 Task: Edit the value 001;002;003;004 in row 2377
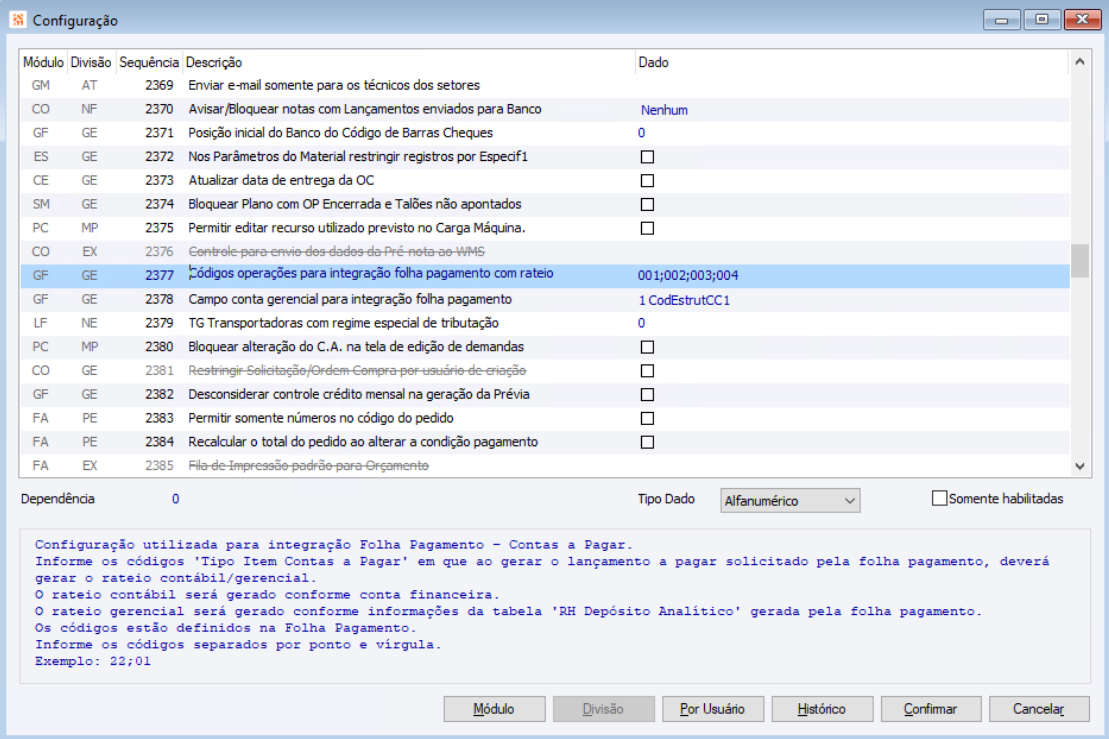tap(688, 276)
